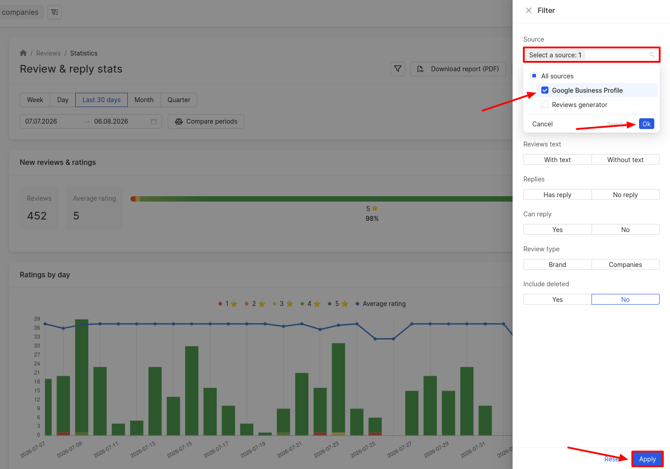The image size is (670, 469).
Task: Click the Apply filter button
Action: [647, 459]
